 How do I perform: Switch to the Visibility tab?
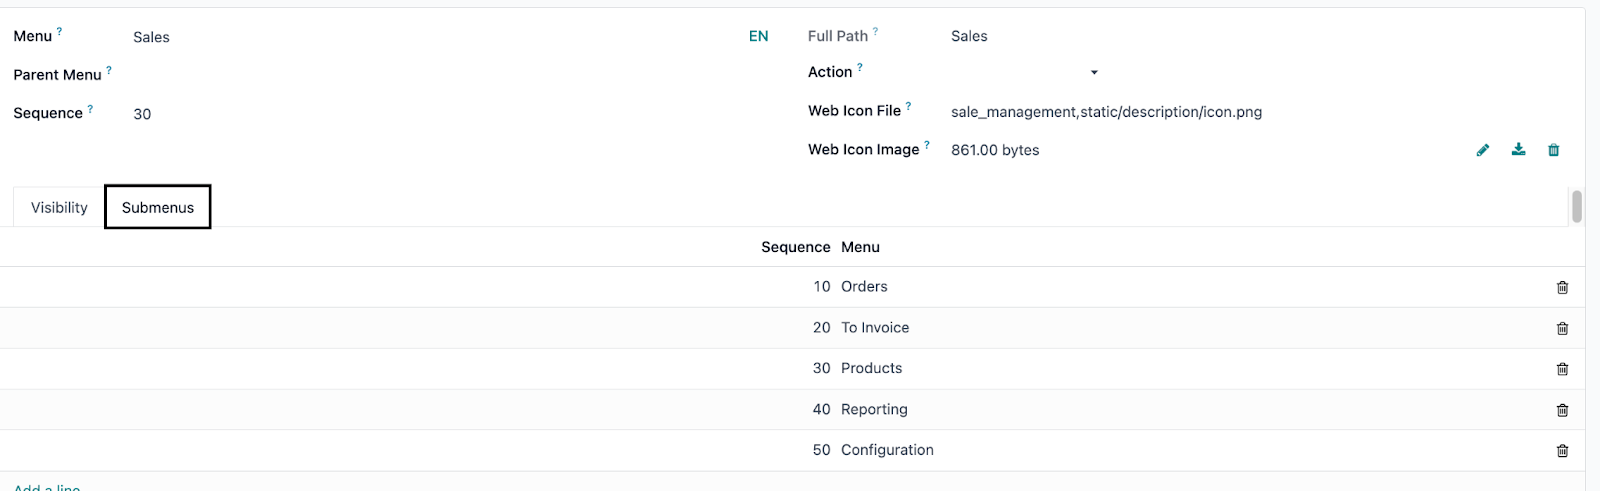[59, 208]
